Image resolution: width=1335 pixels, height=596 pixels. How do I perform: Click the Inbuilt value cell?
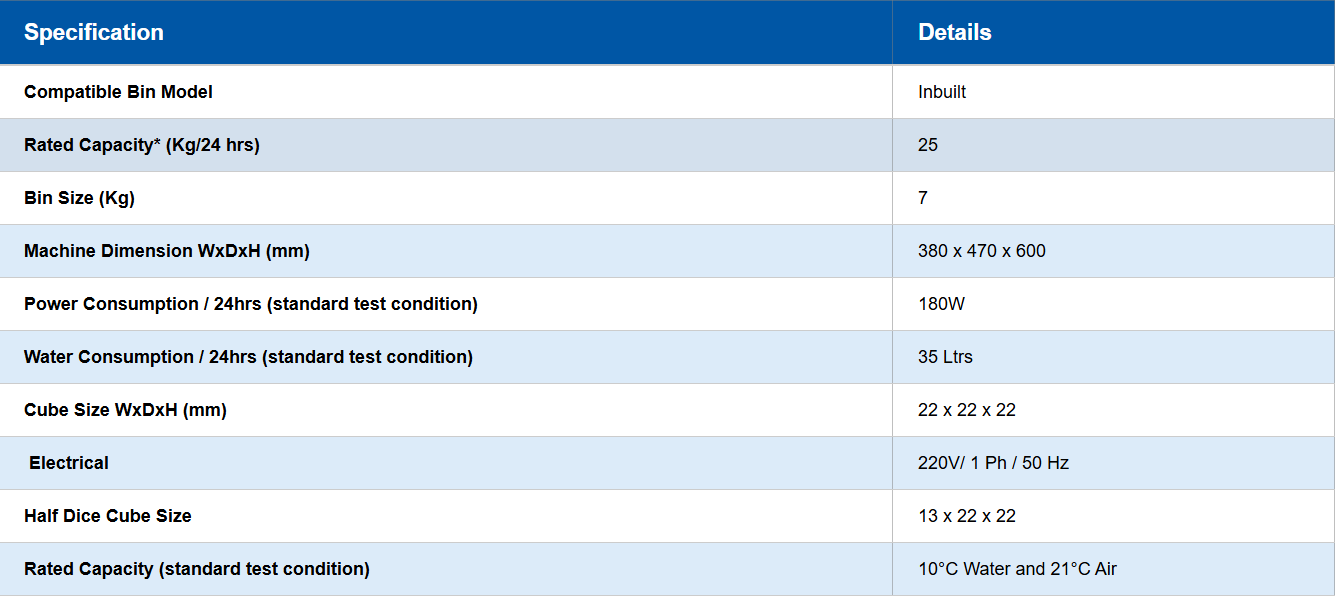[x=942, y=92]
